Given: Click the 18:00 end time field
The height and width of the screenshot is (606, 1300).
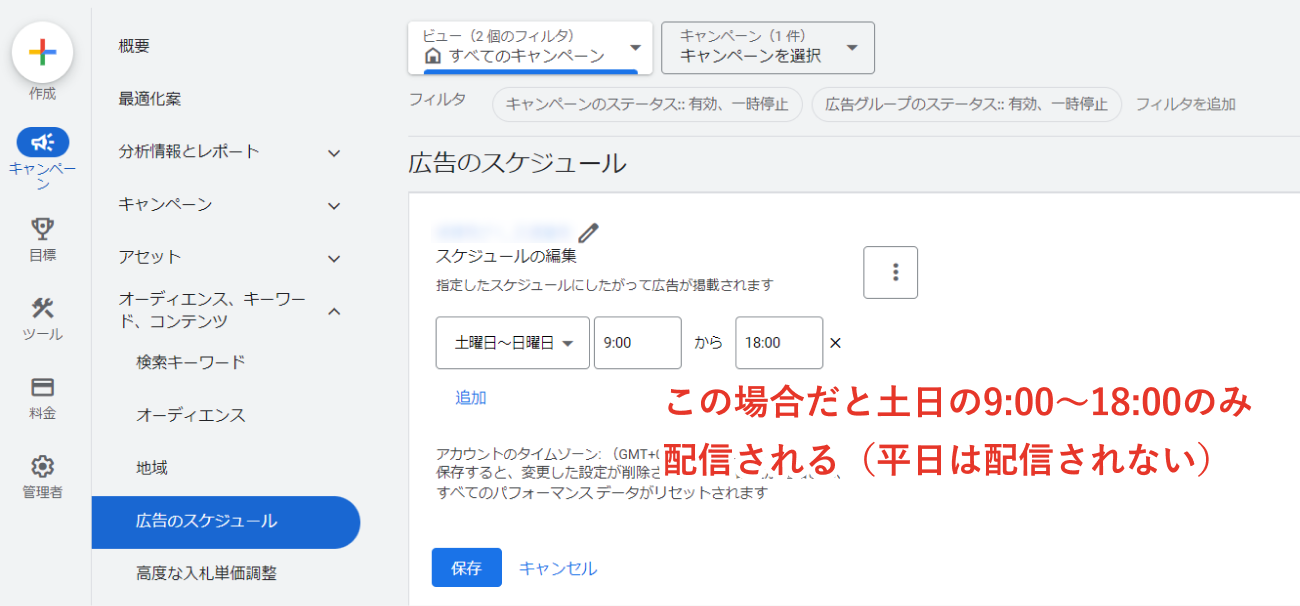Looking at the screenshot, I should (x=779, y=343).
